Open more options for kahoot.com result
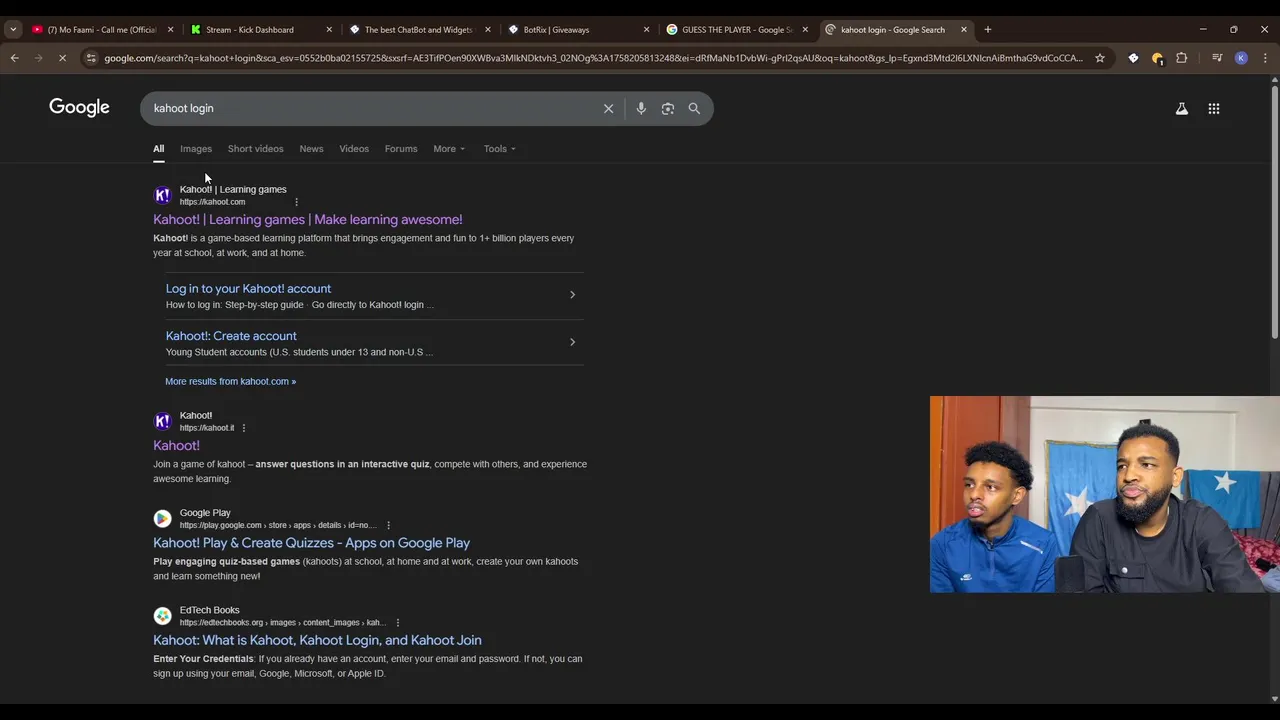 296,202
